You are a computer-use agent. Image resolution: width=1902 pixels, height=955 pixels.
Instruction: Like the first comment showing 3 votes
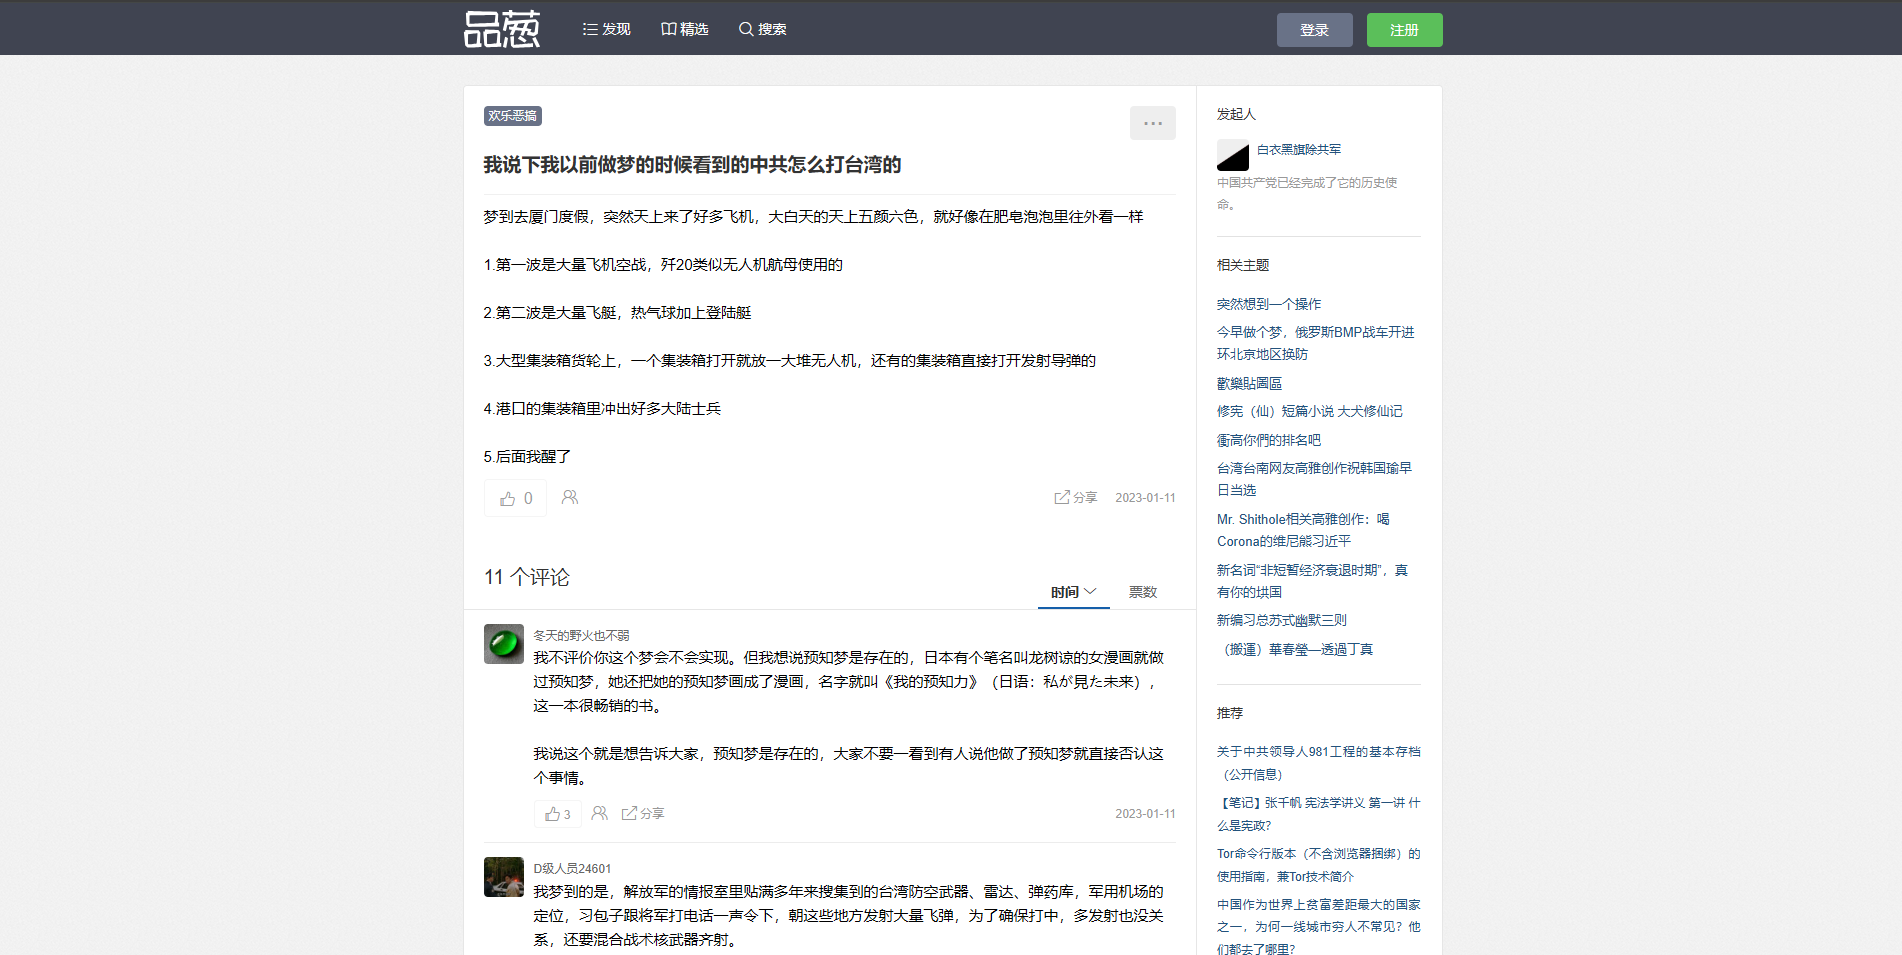pyautogui.click(x=557, y=814)
